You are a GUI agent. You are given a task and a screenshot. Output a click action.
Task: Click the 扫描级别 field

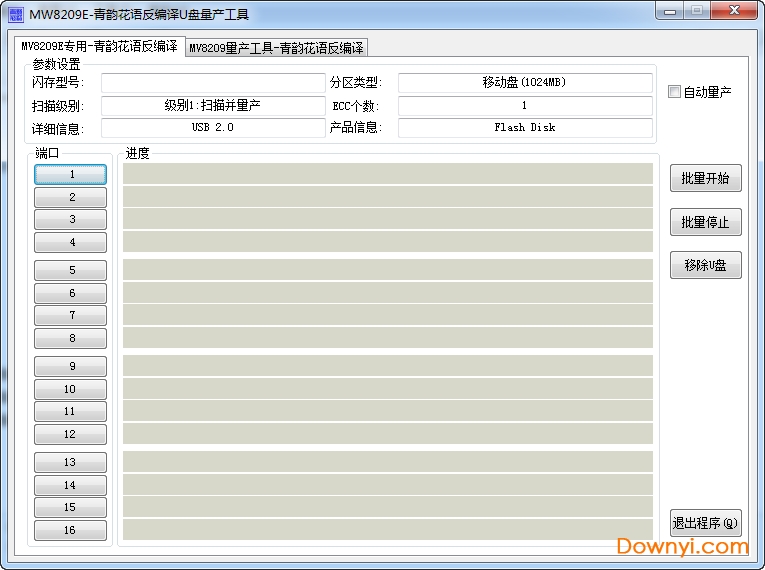click(213, 105)
